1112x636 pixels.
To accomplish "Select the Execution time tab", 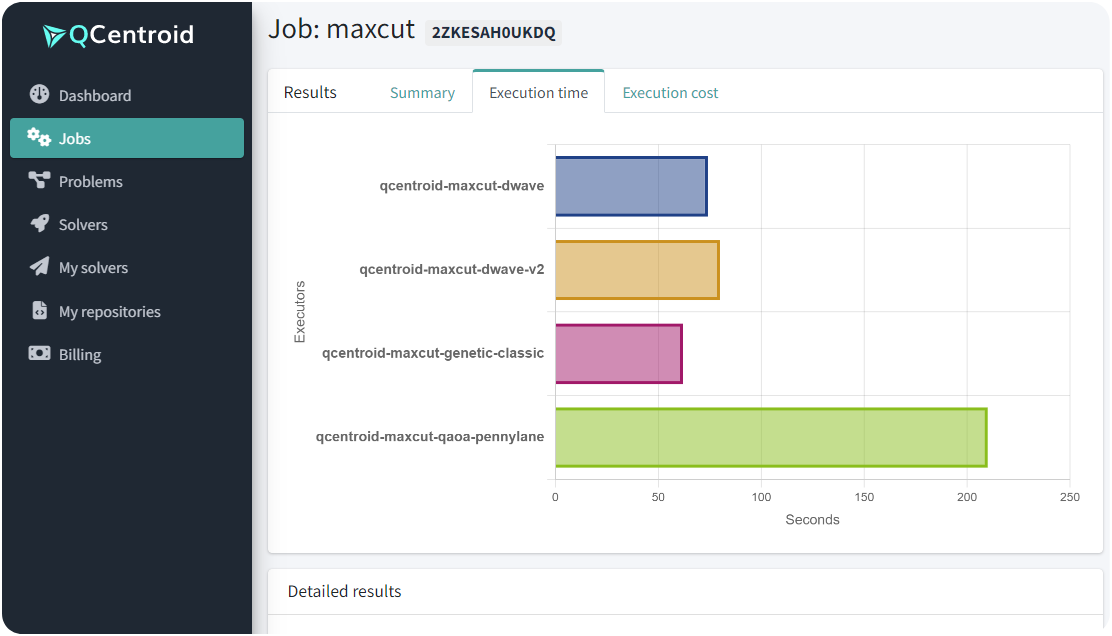I will [538, 93].
